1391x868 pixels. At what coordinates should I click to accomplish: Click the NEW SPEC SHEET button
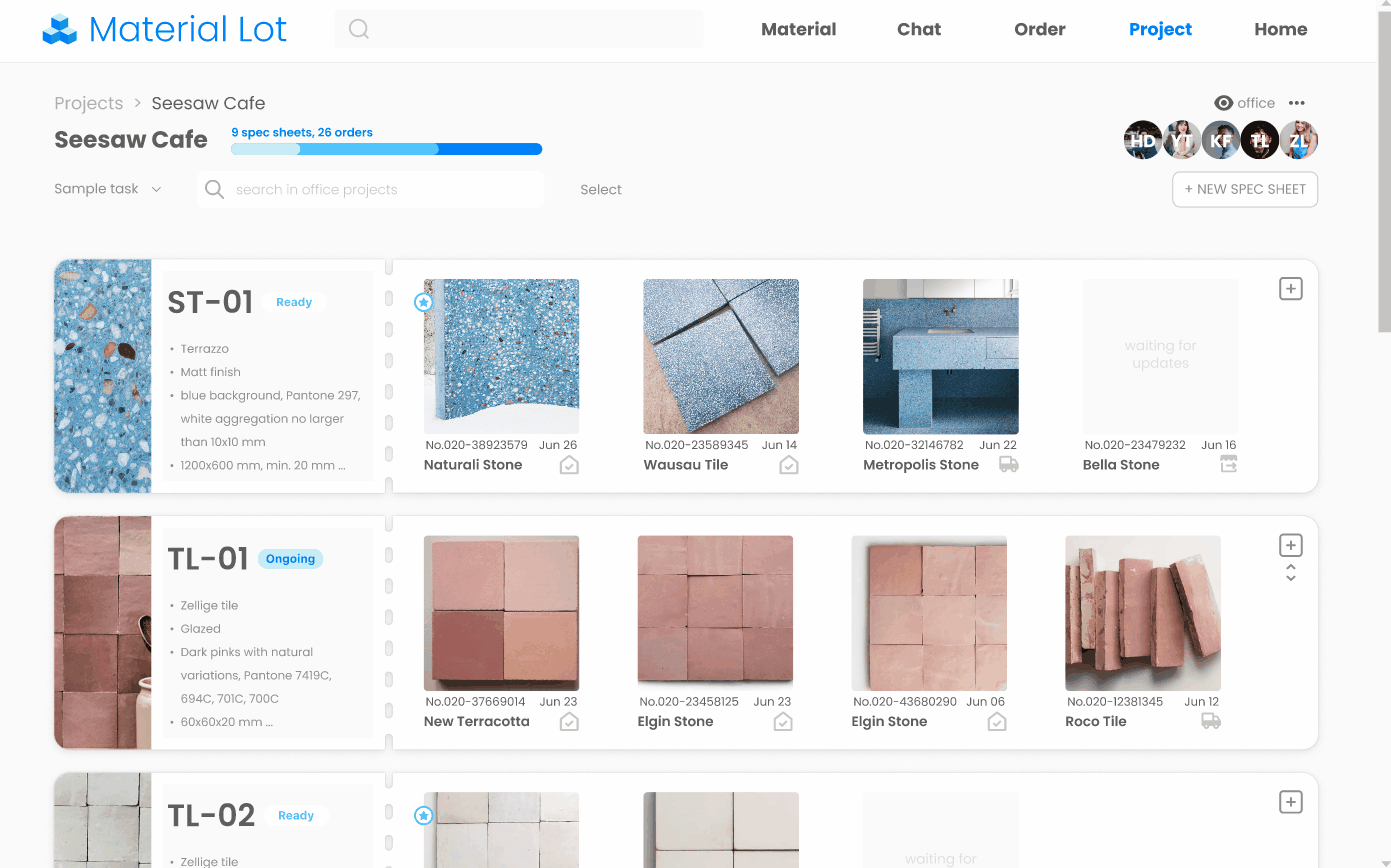(1245, 189)
